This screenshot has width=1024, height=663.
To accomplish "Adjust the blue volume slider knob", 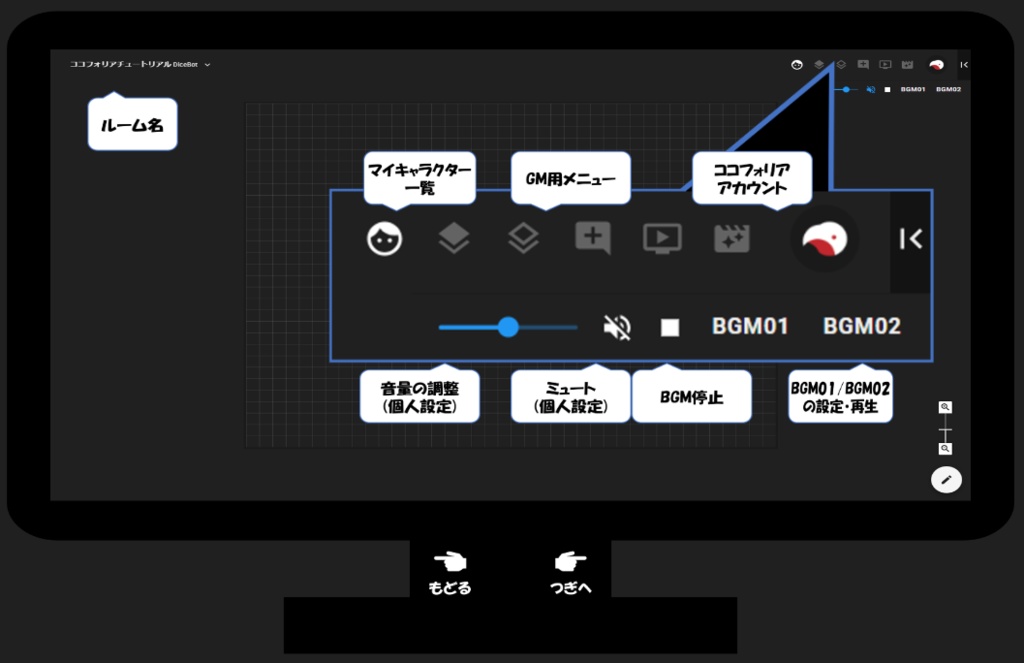I will pyautogui.click(x=509, y=327).
